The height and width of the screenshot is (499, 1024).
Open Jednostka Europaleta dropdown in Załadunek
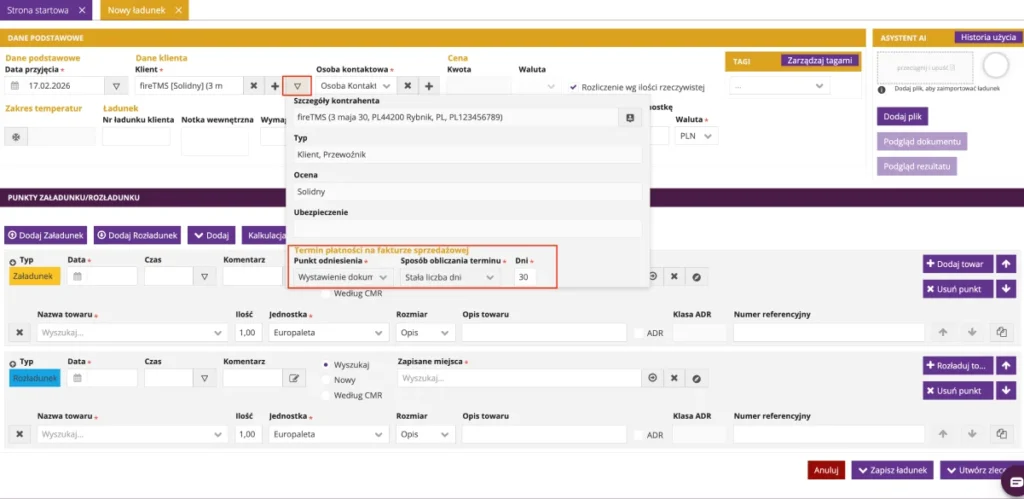[x=328, y=332]
